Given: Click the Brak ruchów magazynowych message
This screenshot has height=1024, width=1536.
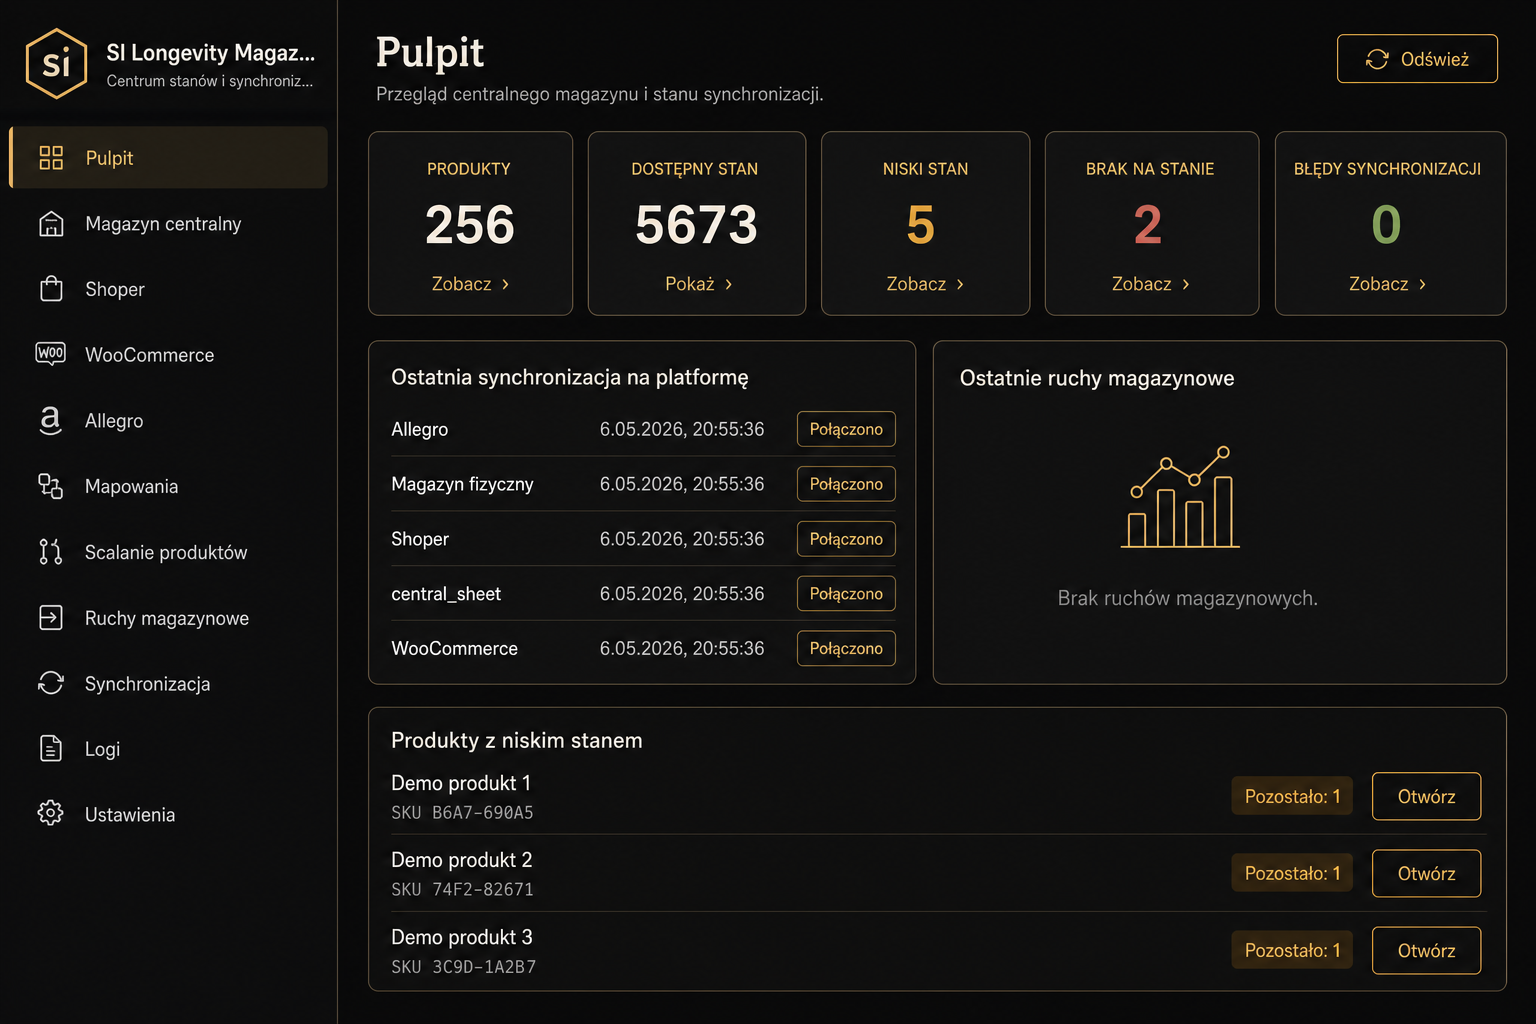Looking at the screenshot, I should click(x=1188, y=598).
